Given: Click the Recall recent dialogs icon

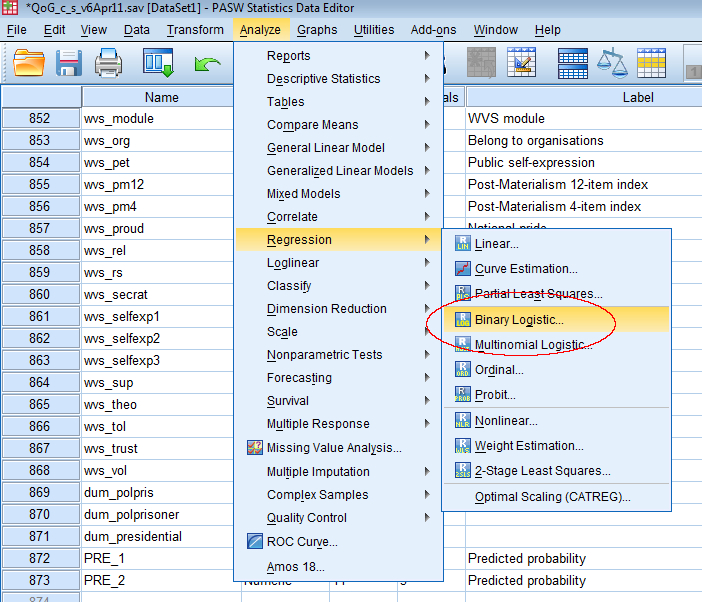Looking at the screenshot, I should point(158,64).
